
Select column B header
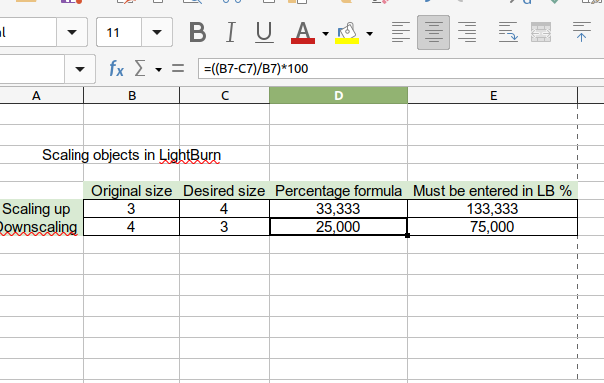(132, 96)
